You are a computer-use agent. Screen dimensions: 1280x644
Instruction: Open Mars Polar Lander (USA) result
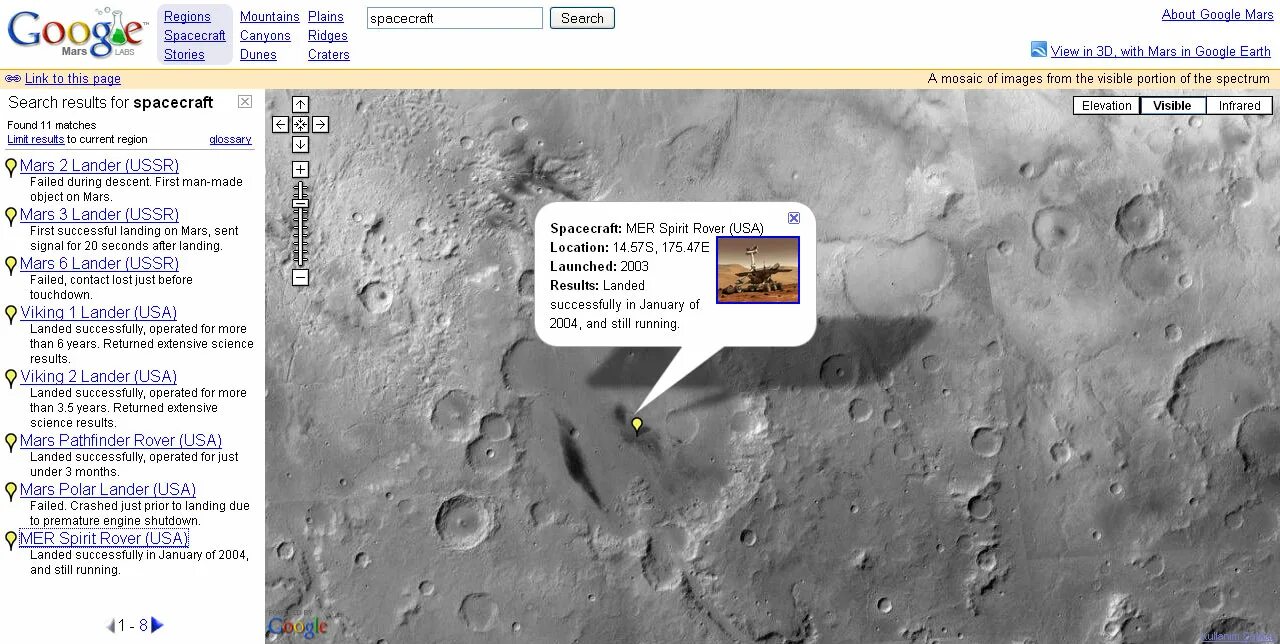[x=108, y=489]
